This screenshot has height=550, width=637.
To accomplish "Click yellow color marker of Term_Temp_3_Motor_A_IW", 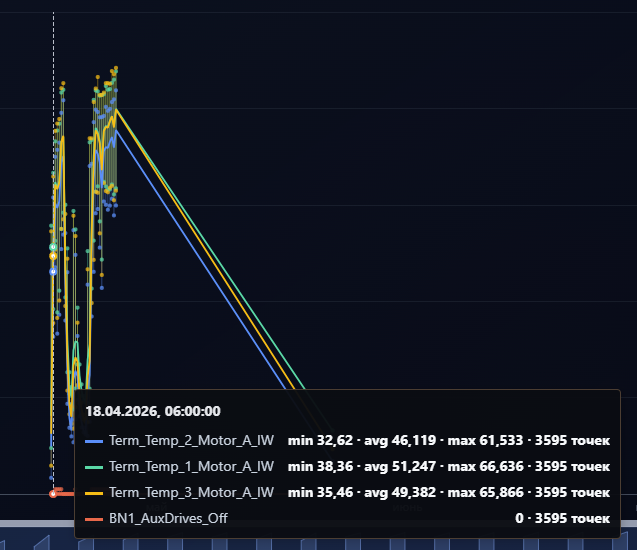I will [x=94, y=493].
